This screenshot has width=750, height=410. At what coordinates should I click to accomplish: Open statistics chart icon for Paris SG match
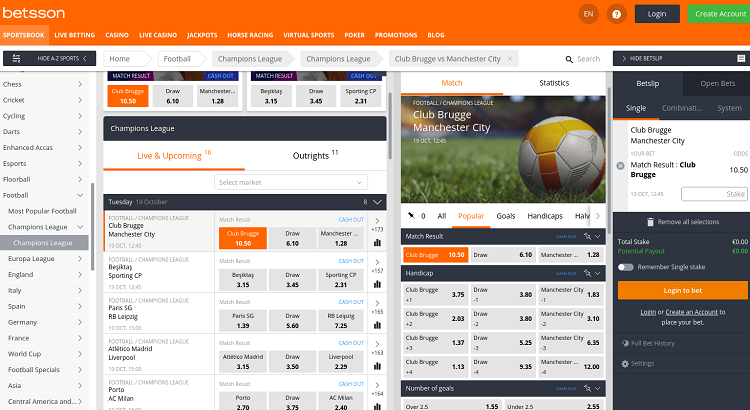[x=377, y=325]
